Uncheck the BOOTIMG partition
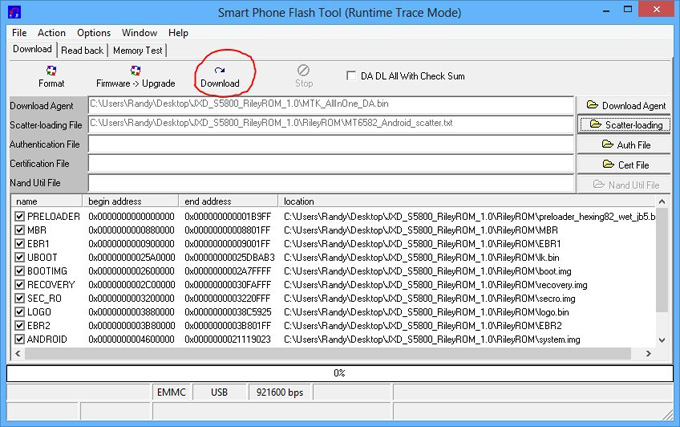Viewport: 680px width, 427px height. pyautogui.click(x=20, y=271)
